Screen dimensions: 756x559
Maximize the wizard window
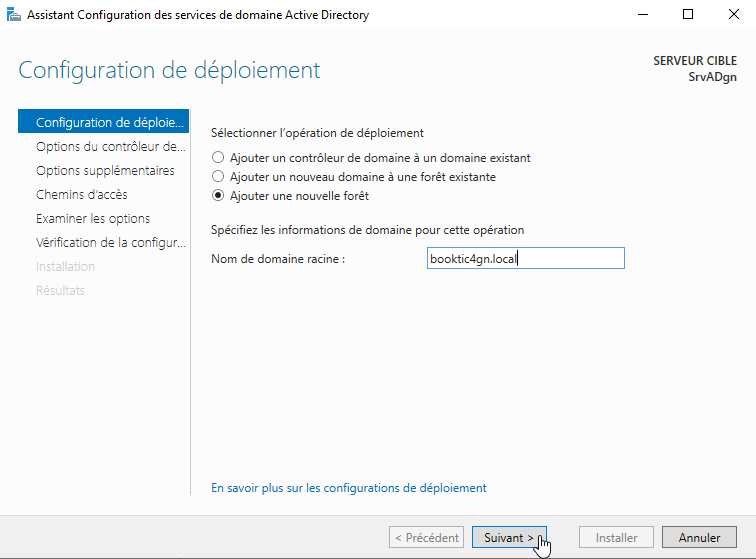688,14
